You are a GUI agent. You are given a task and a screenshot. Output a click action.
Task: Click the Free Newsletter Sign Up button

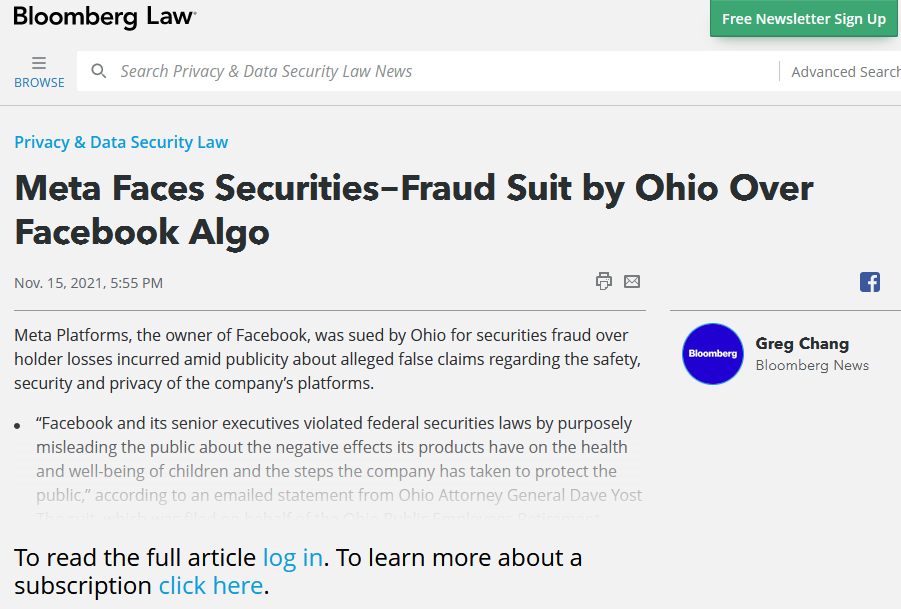pos(803,18)
